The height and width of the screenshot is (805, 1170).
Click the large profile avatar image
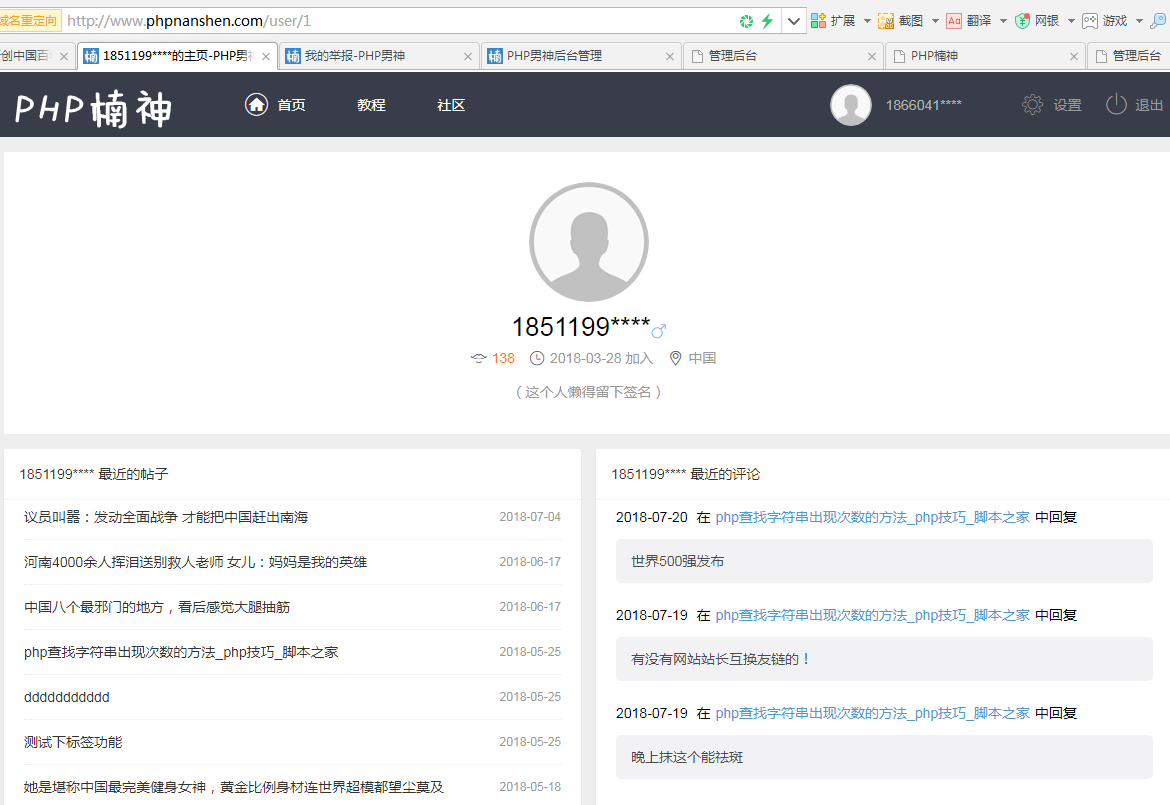589,242
